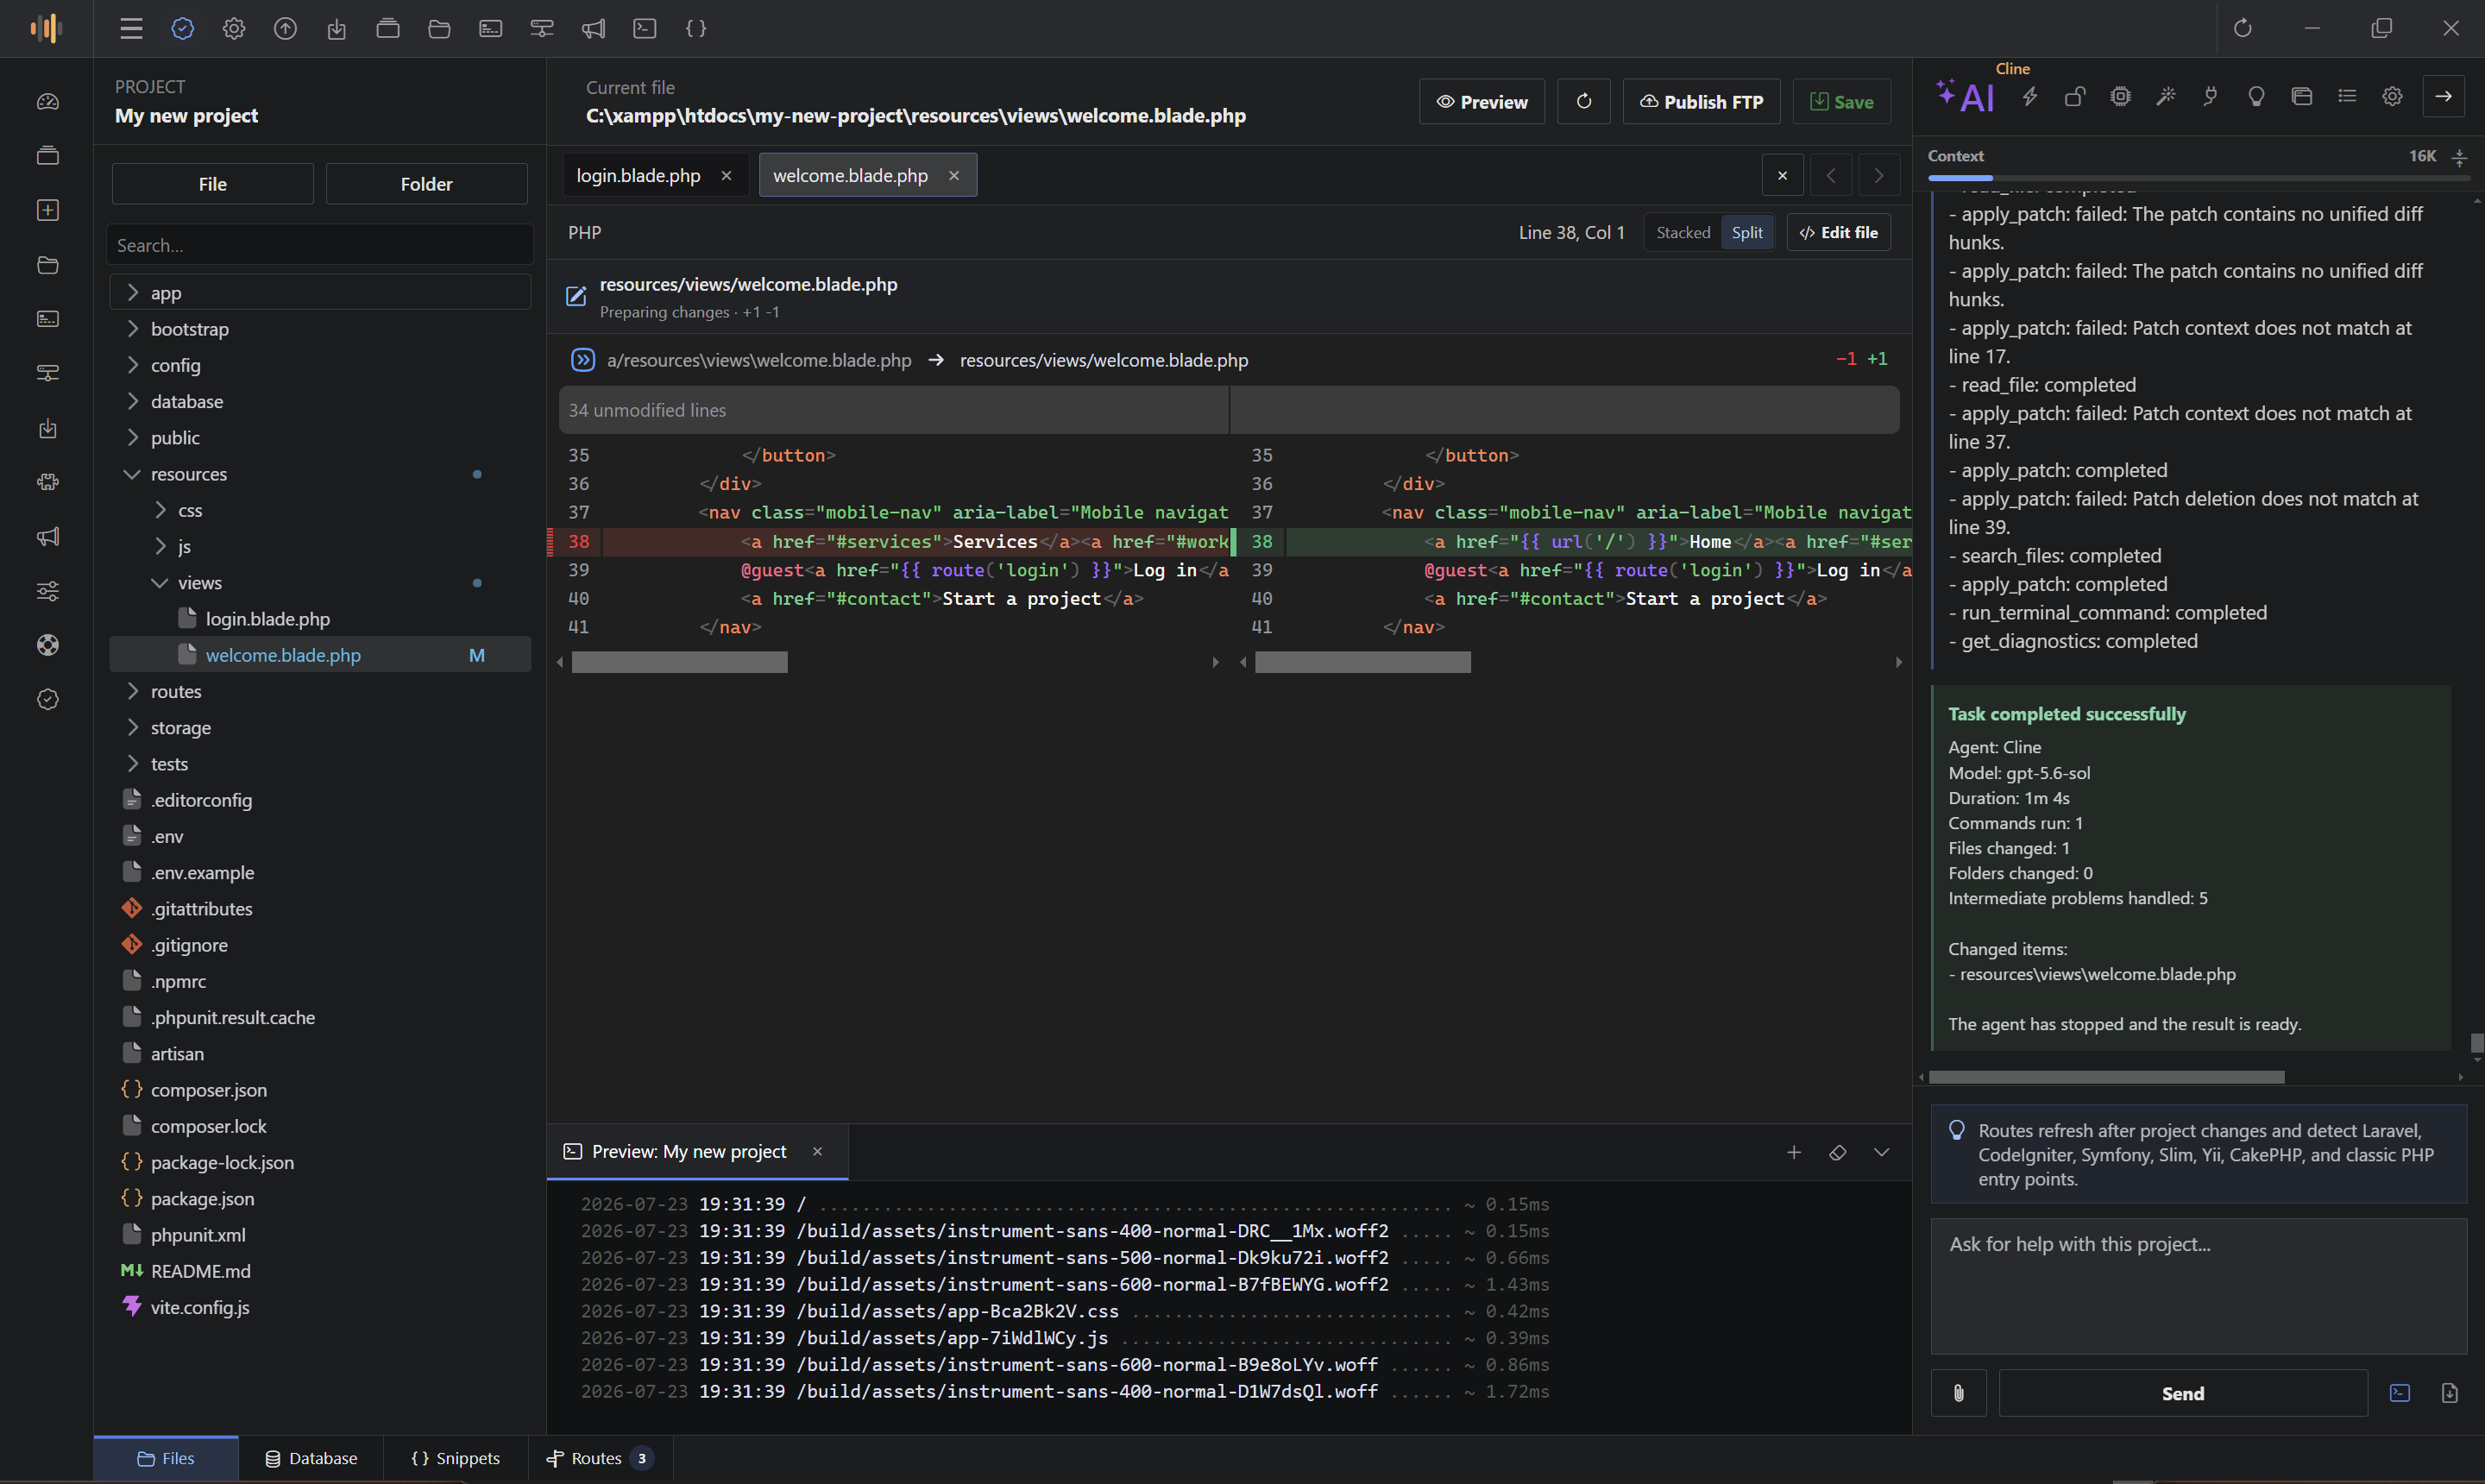This screenshot has height=1484, width=2485.
Task: Click the puzzle-piece extensions sidebar icon
Action: coord(47,482)
